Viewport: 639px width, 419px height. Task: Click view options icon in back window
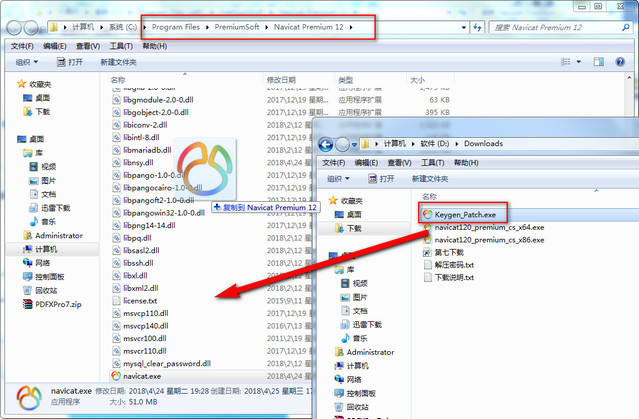tap(566, 62)
